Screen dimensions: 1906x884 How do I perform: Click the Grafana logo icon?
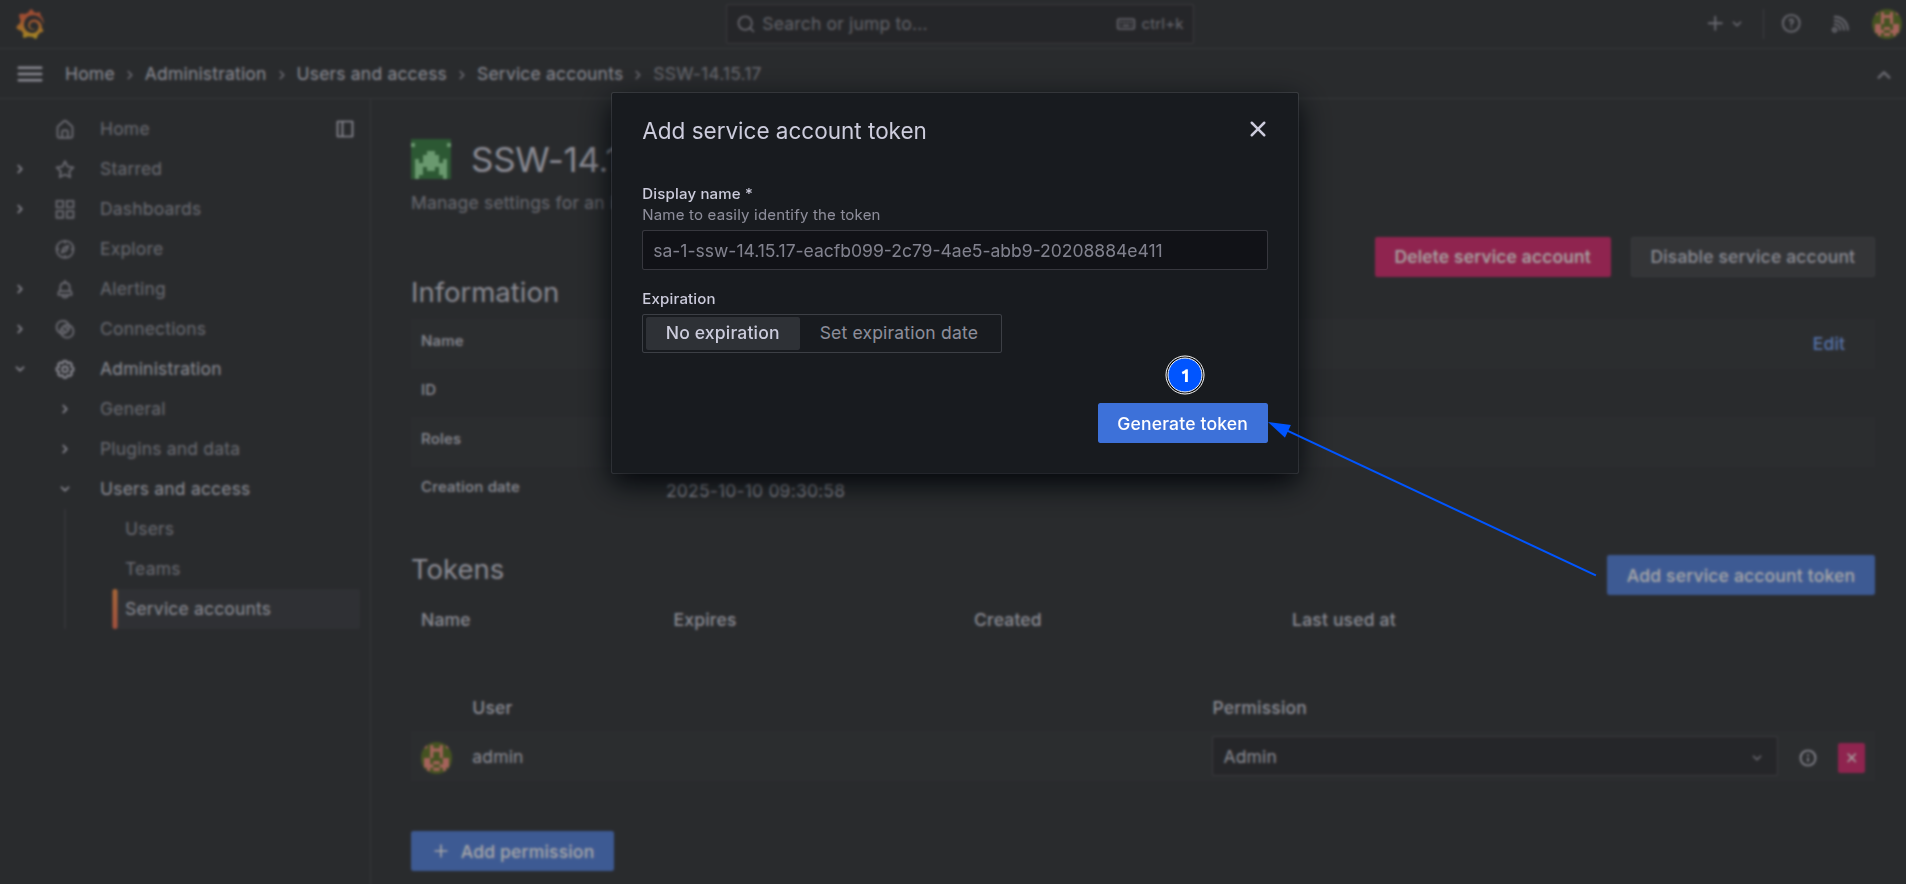tap(31, 24)
